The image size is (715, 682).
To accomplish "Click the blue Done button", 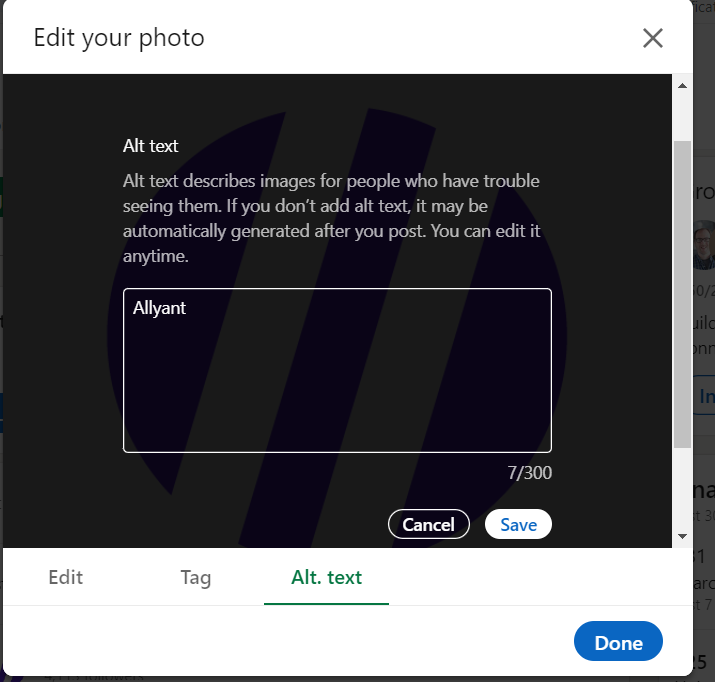I will pos(618,642).
